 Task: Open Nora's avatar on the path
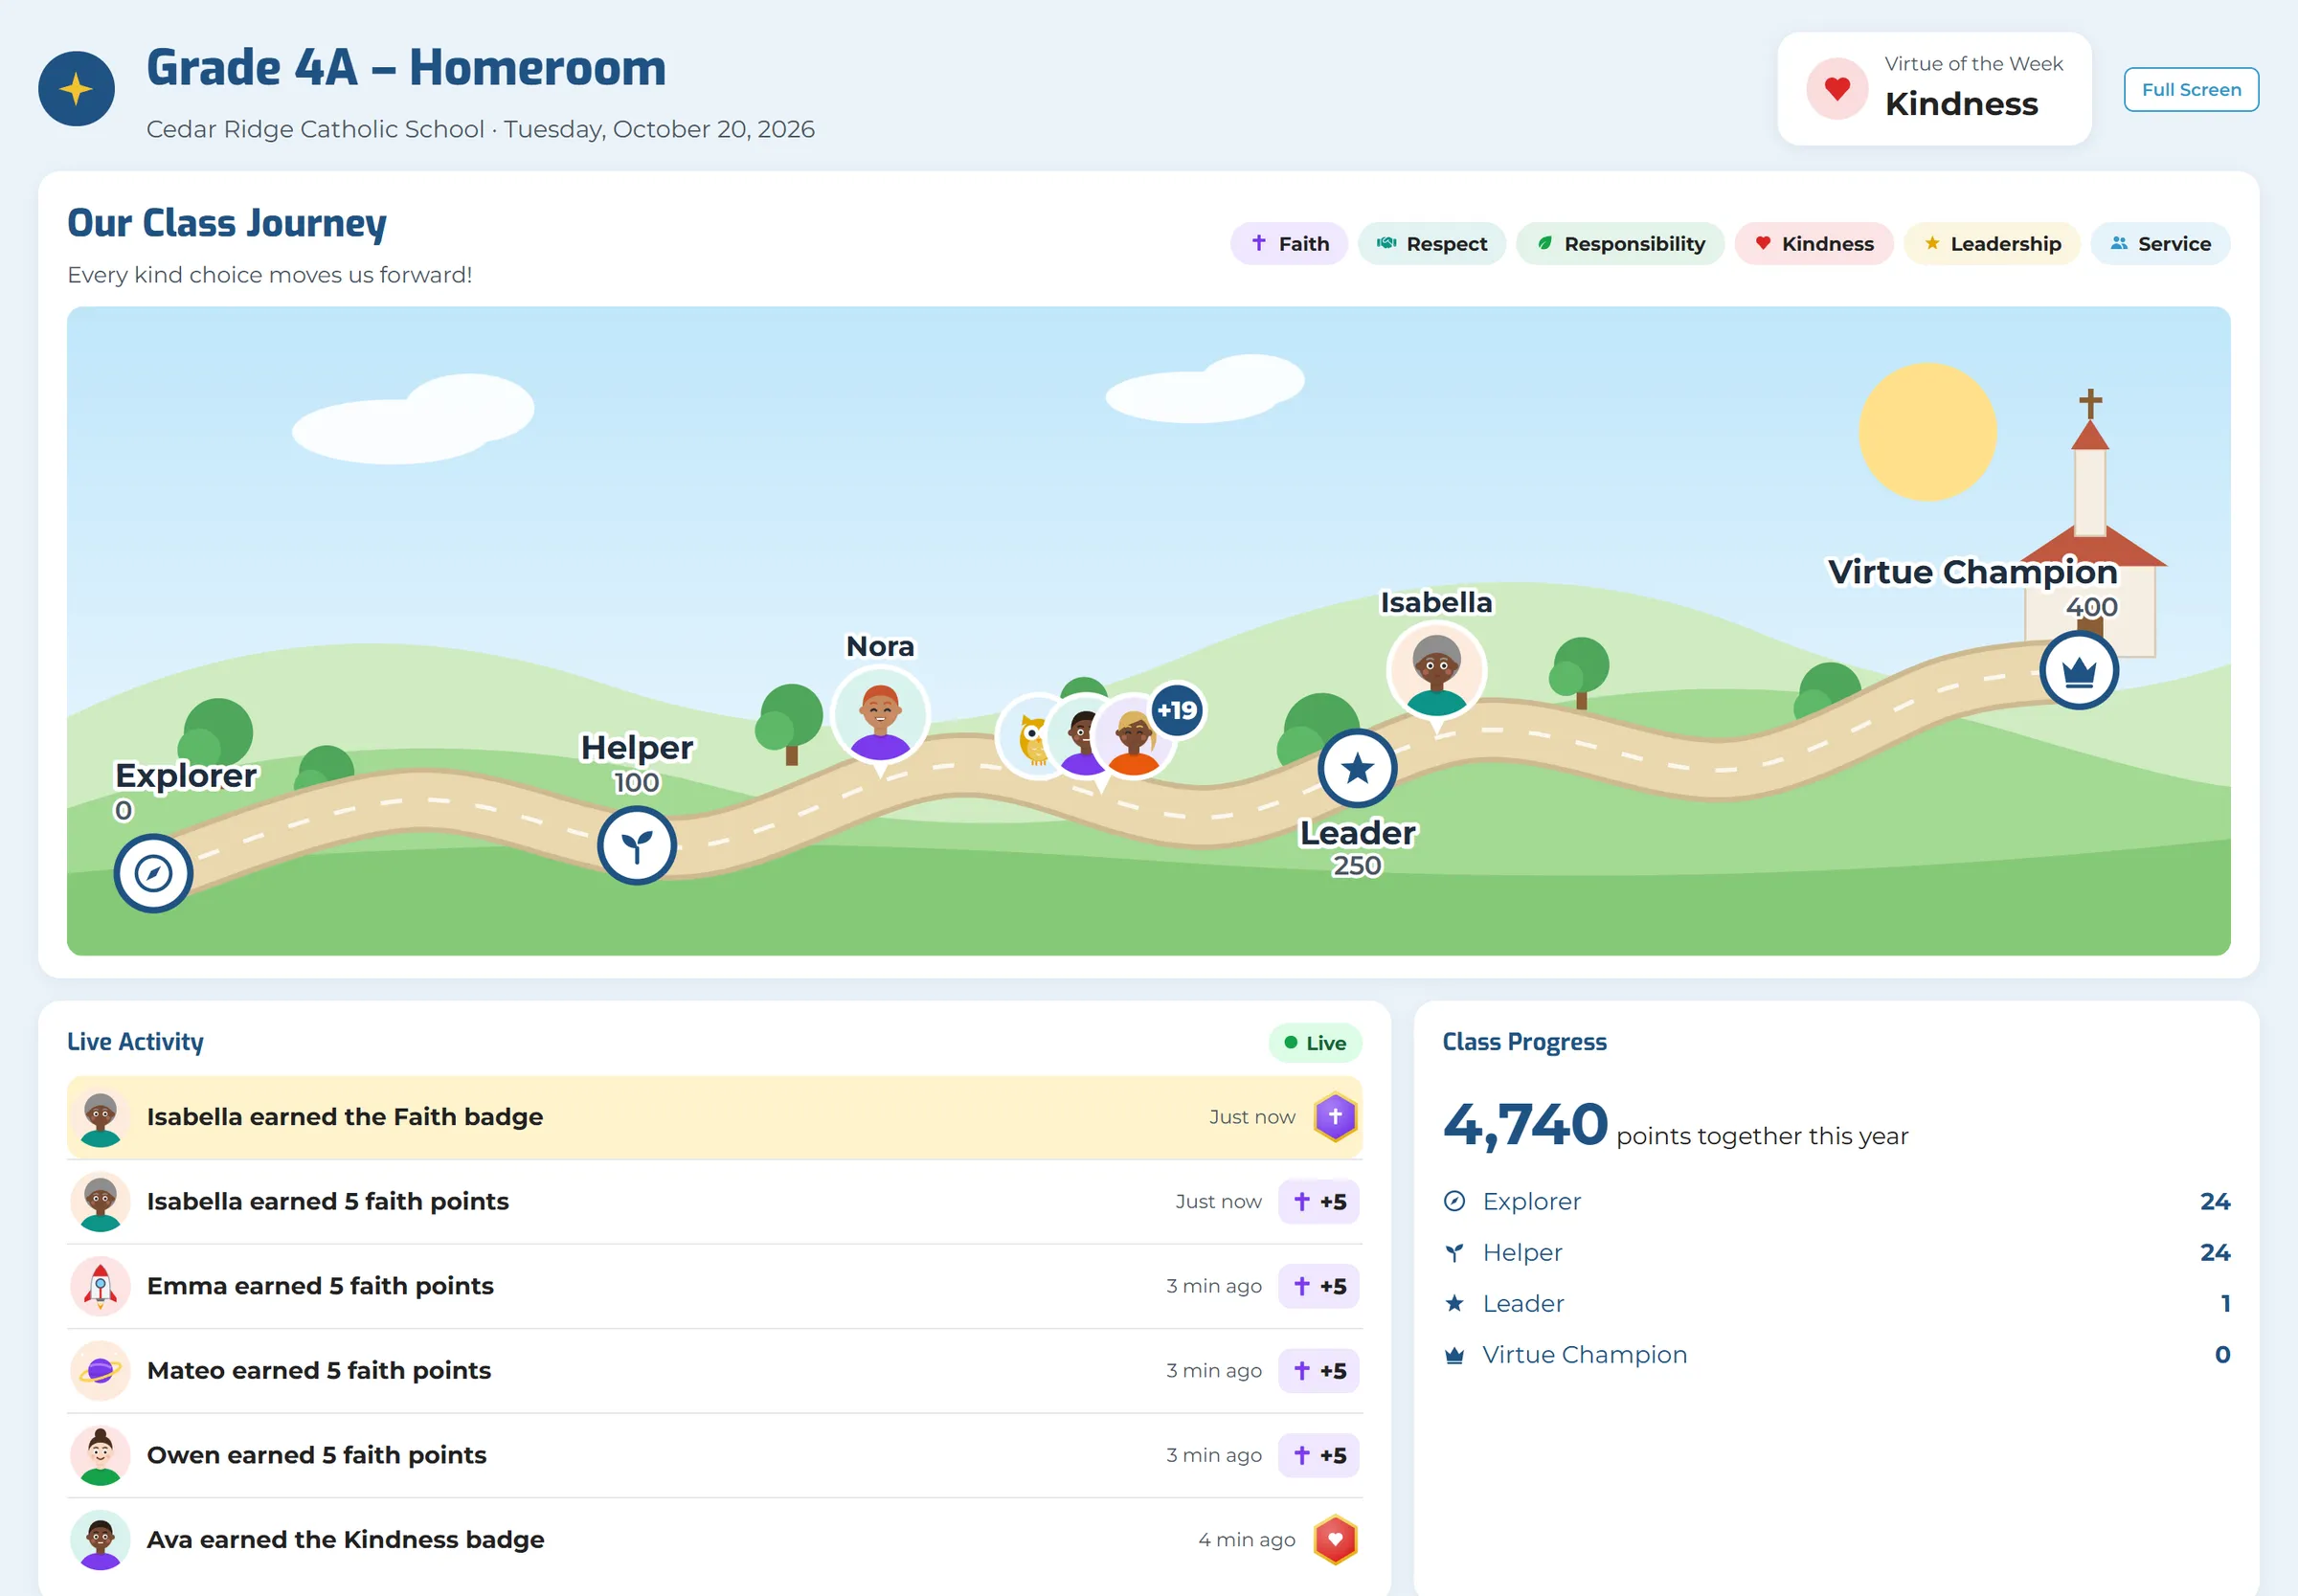point(880,716)
